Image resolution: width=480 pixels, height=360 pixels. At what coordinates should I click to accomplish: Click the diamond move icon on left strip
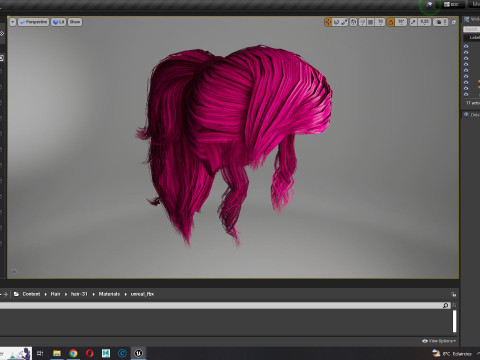[2, 34]
